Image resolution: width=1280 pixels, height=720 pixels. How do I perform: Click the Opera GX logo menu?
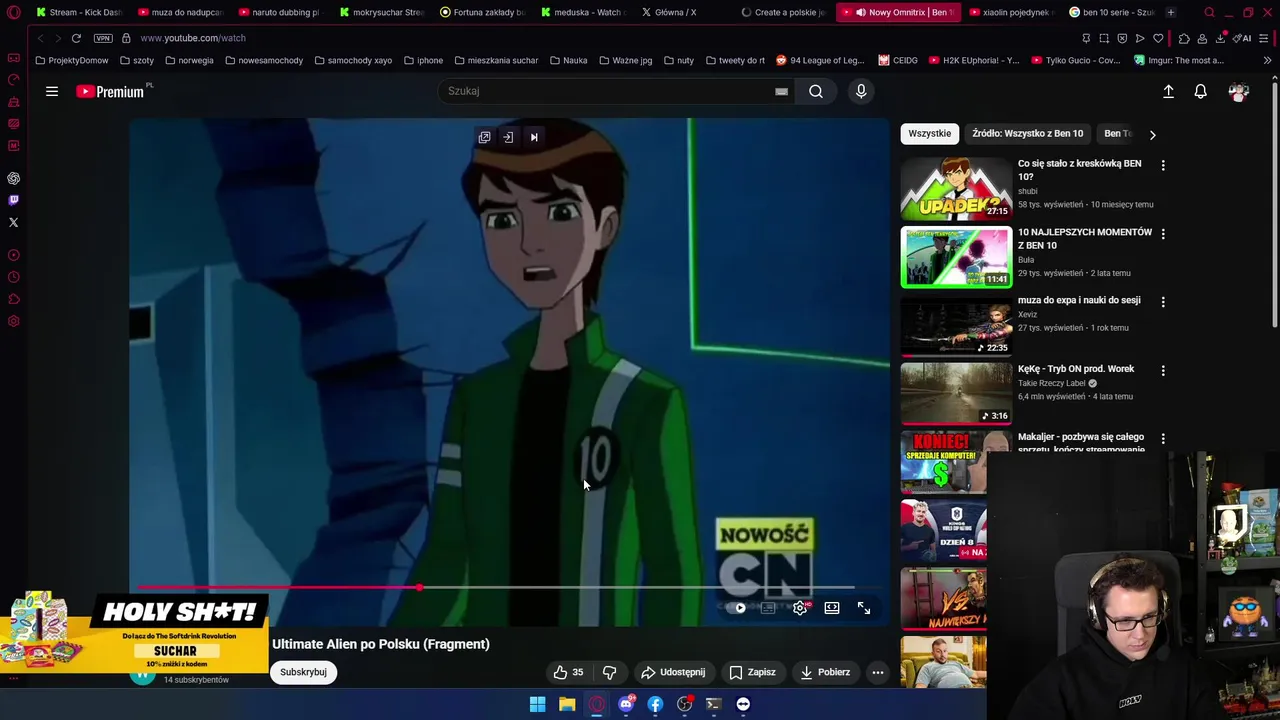(14, 12)
